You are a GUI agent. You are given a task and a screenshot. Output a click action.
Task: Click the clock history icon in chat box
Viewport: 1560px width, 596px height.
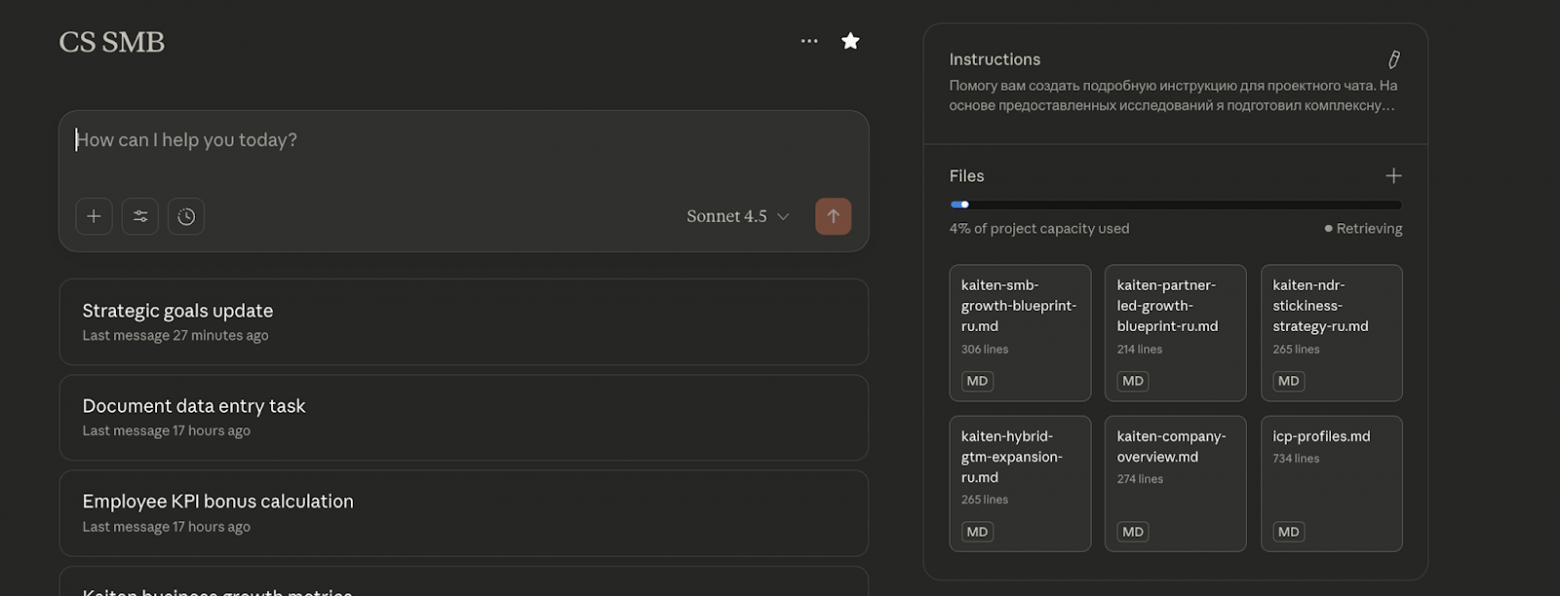(x=186, y=216)
